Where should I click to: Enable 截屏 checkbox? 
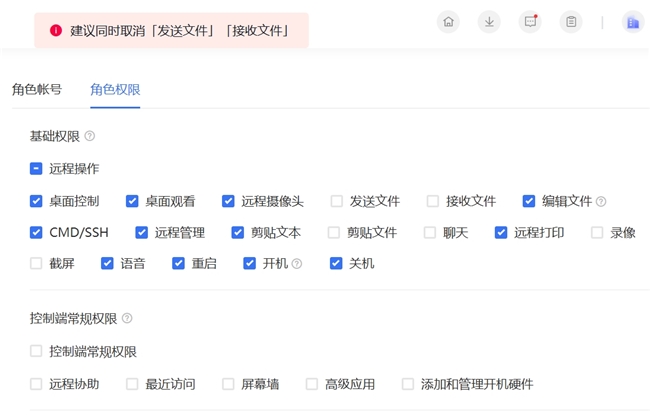(x=36, y=263)
